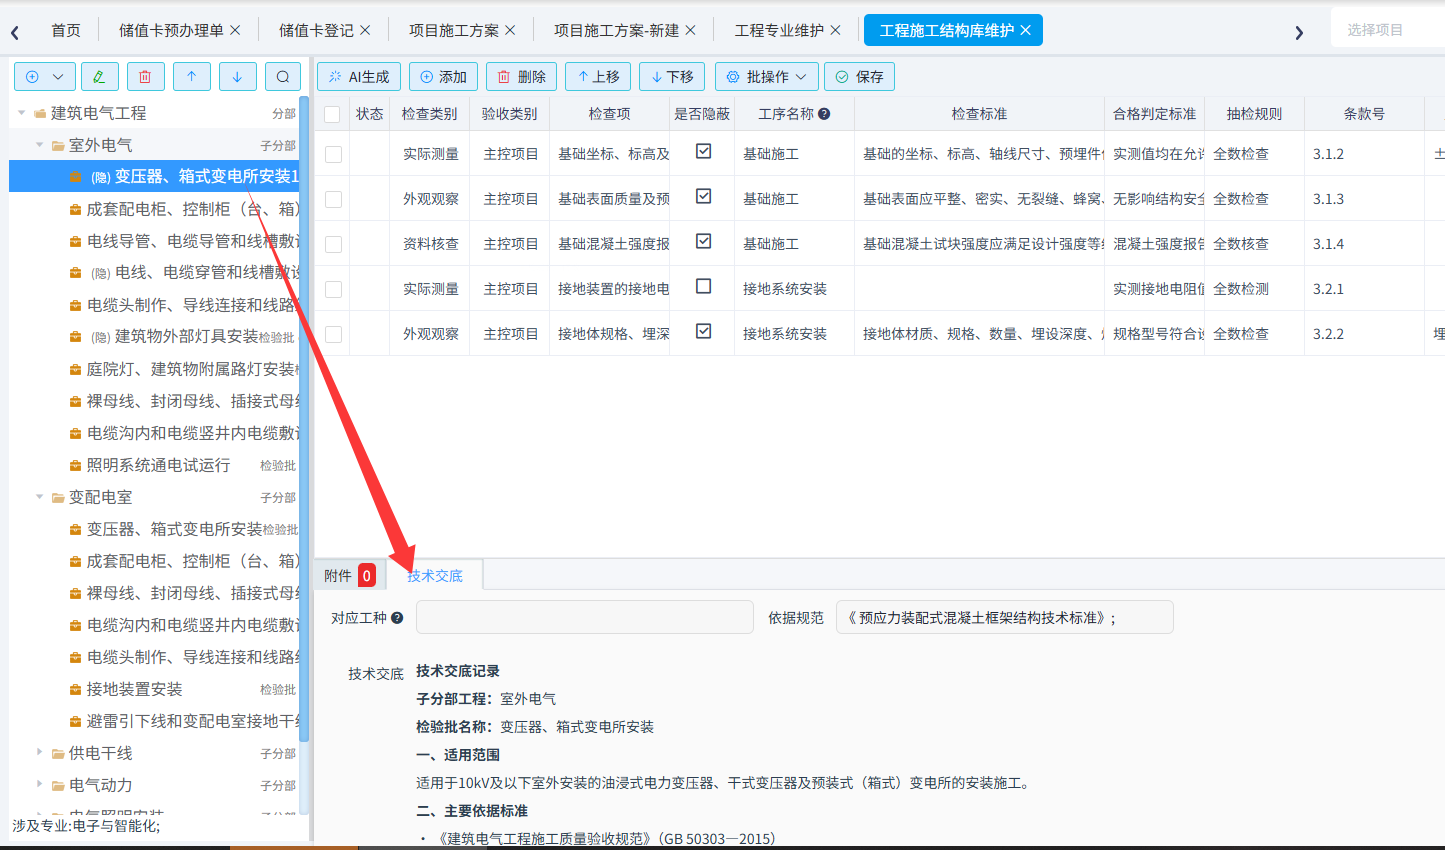Click the red 删除 button
This screenshot has height=850, width=1445.
point(521,77)
